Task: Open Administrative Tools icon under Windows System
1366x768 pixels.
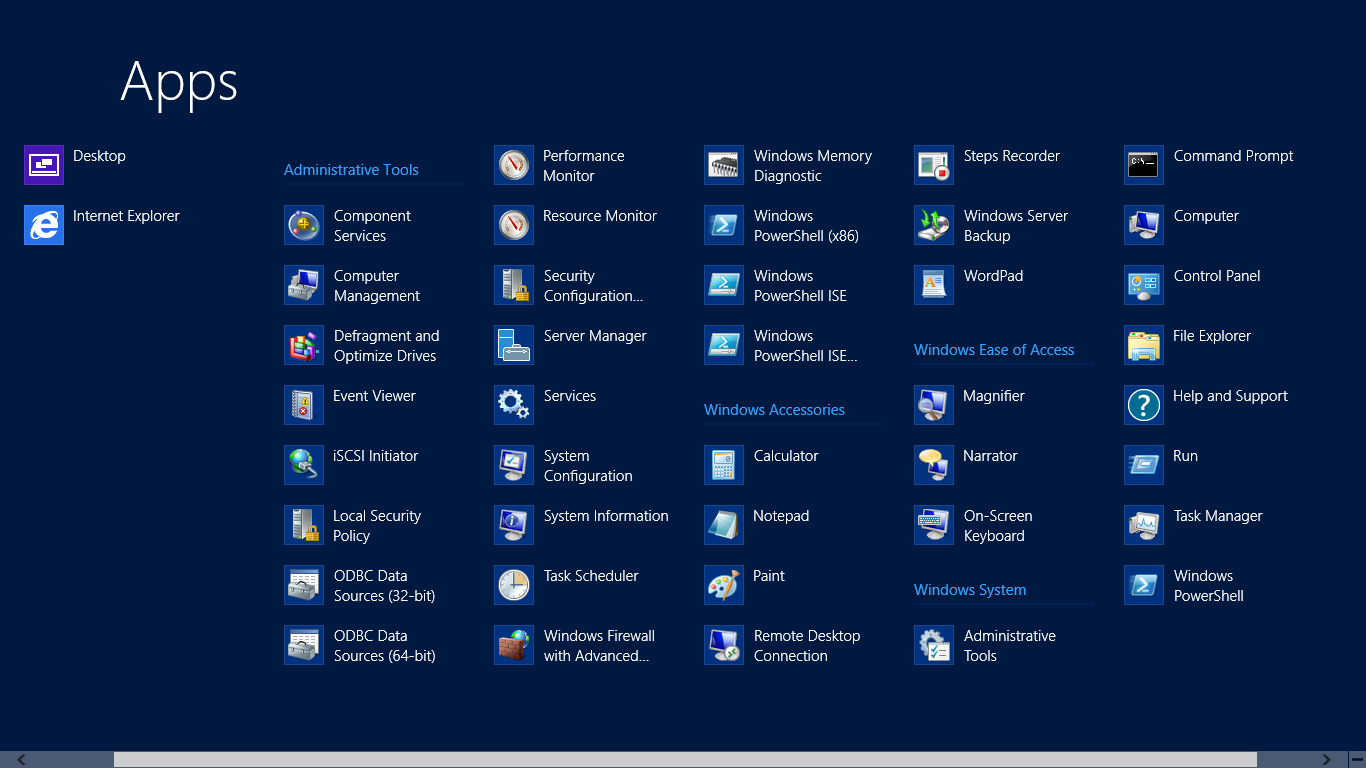Action: 934,645
